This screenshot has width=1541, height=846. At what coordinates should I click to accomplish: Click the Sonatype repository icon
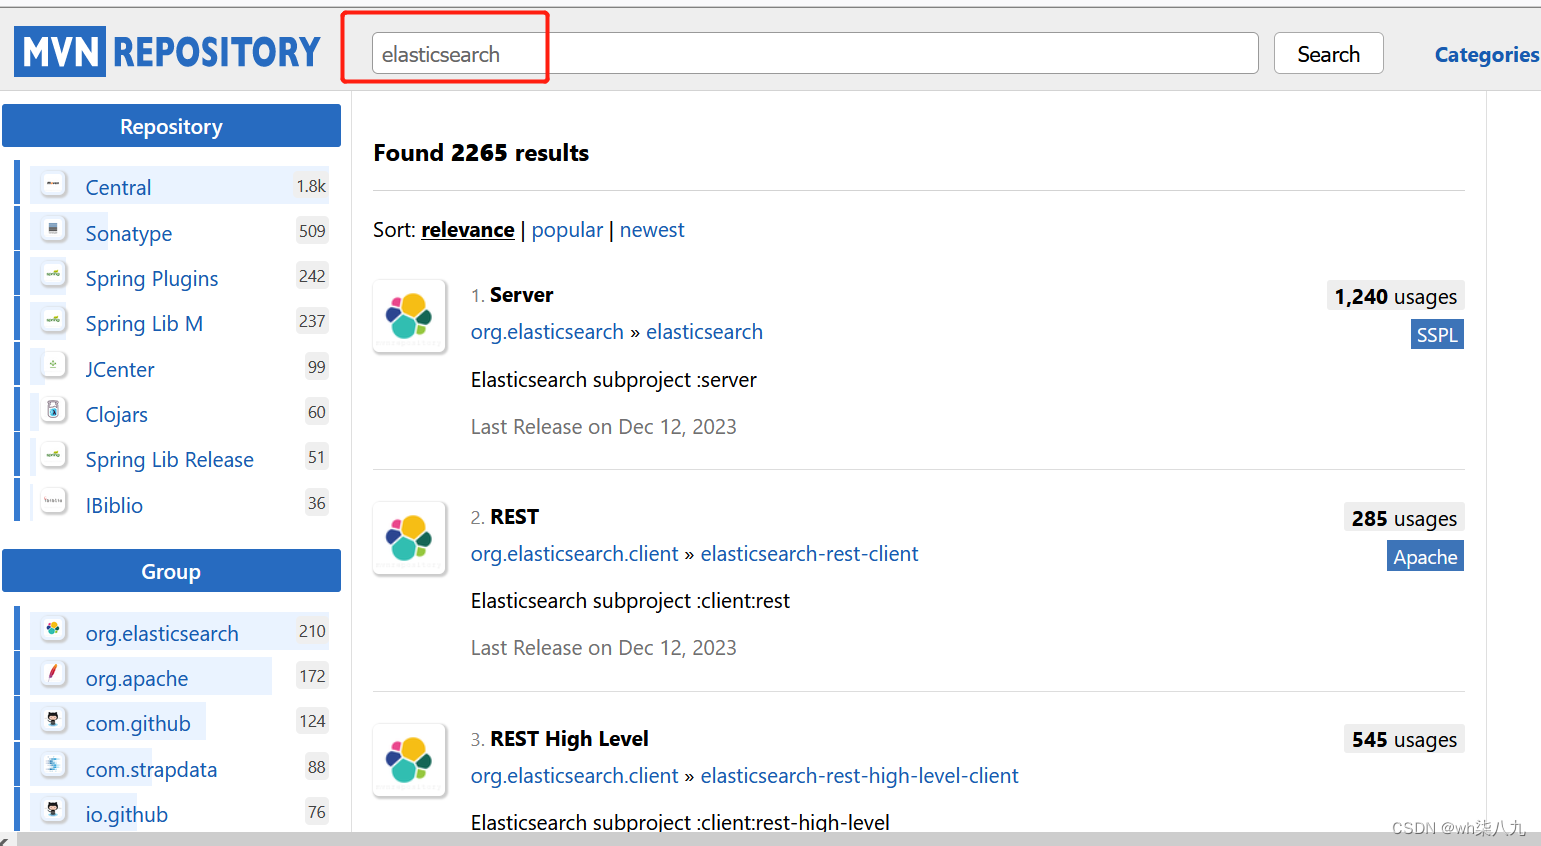[x=53, y=230]
